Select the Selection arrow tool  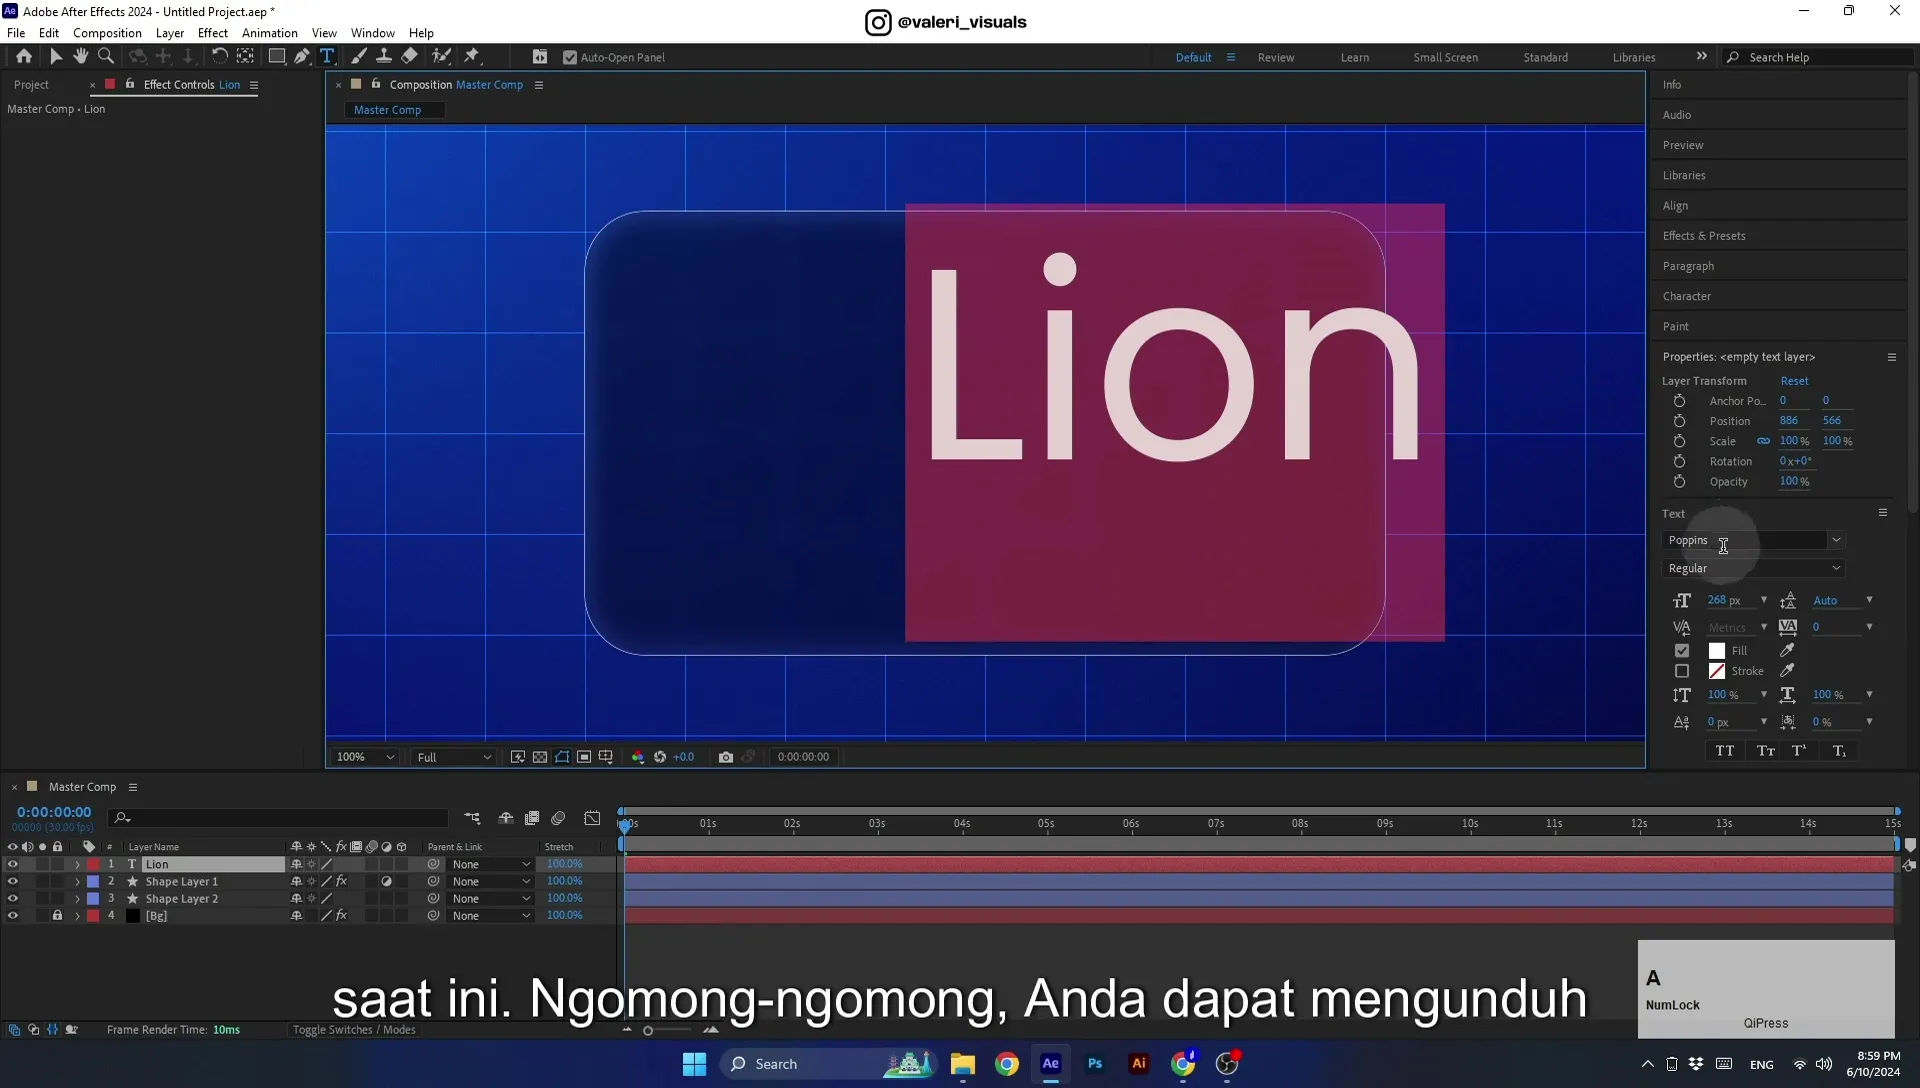pos(56,57)
